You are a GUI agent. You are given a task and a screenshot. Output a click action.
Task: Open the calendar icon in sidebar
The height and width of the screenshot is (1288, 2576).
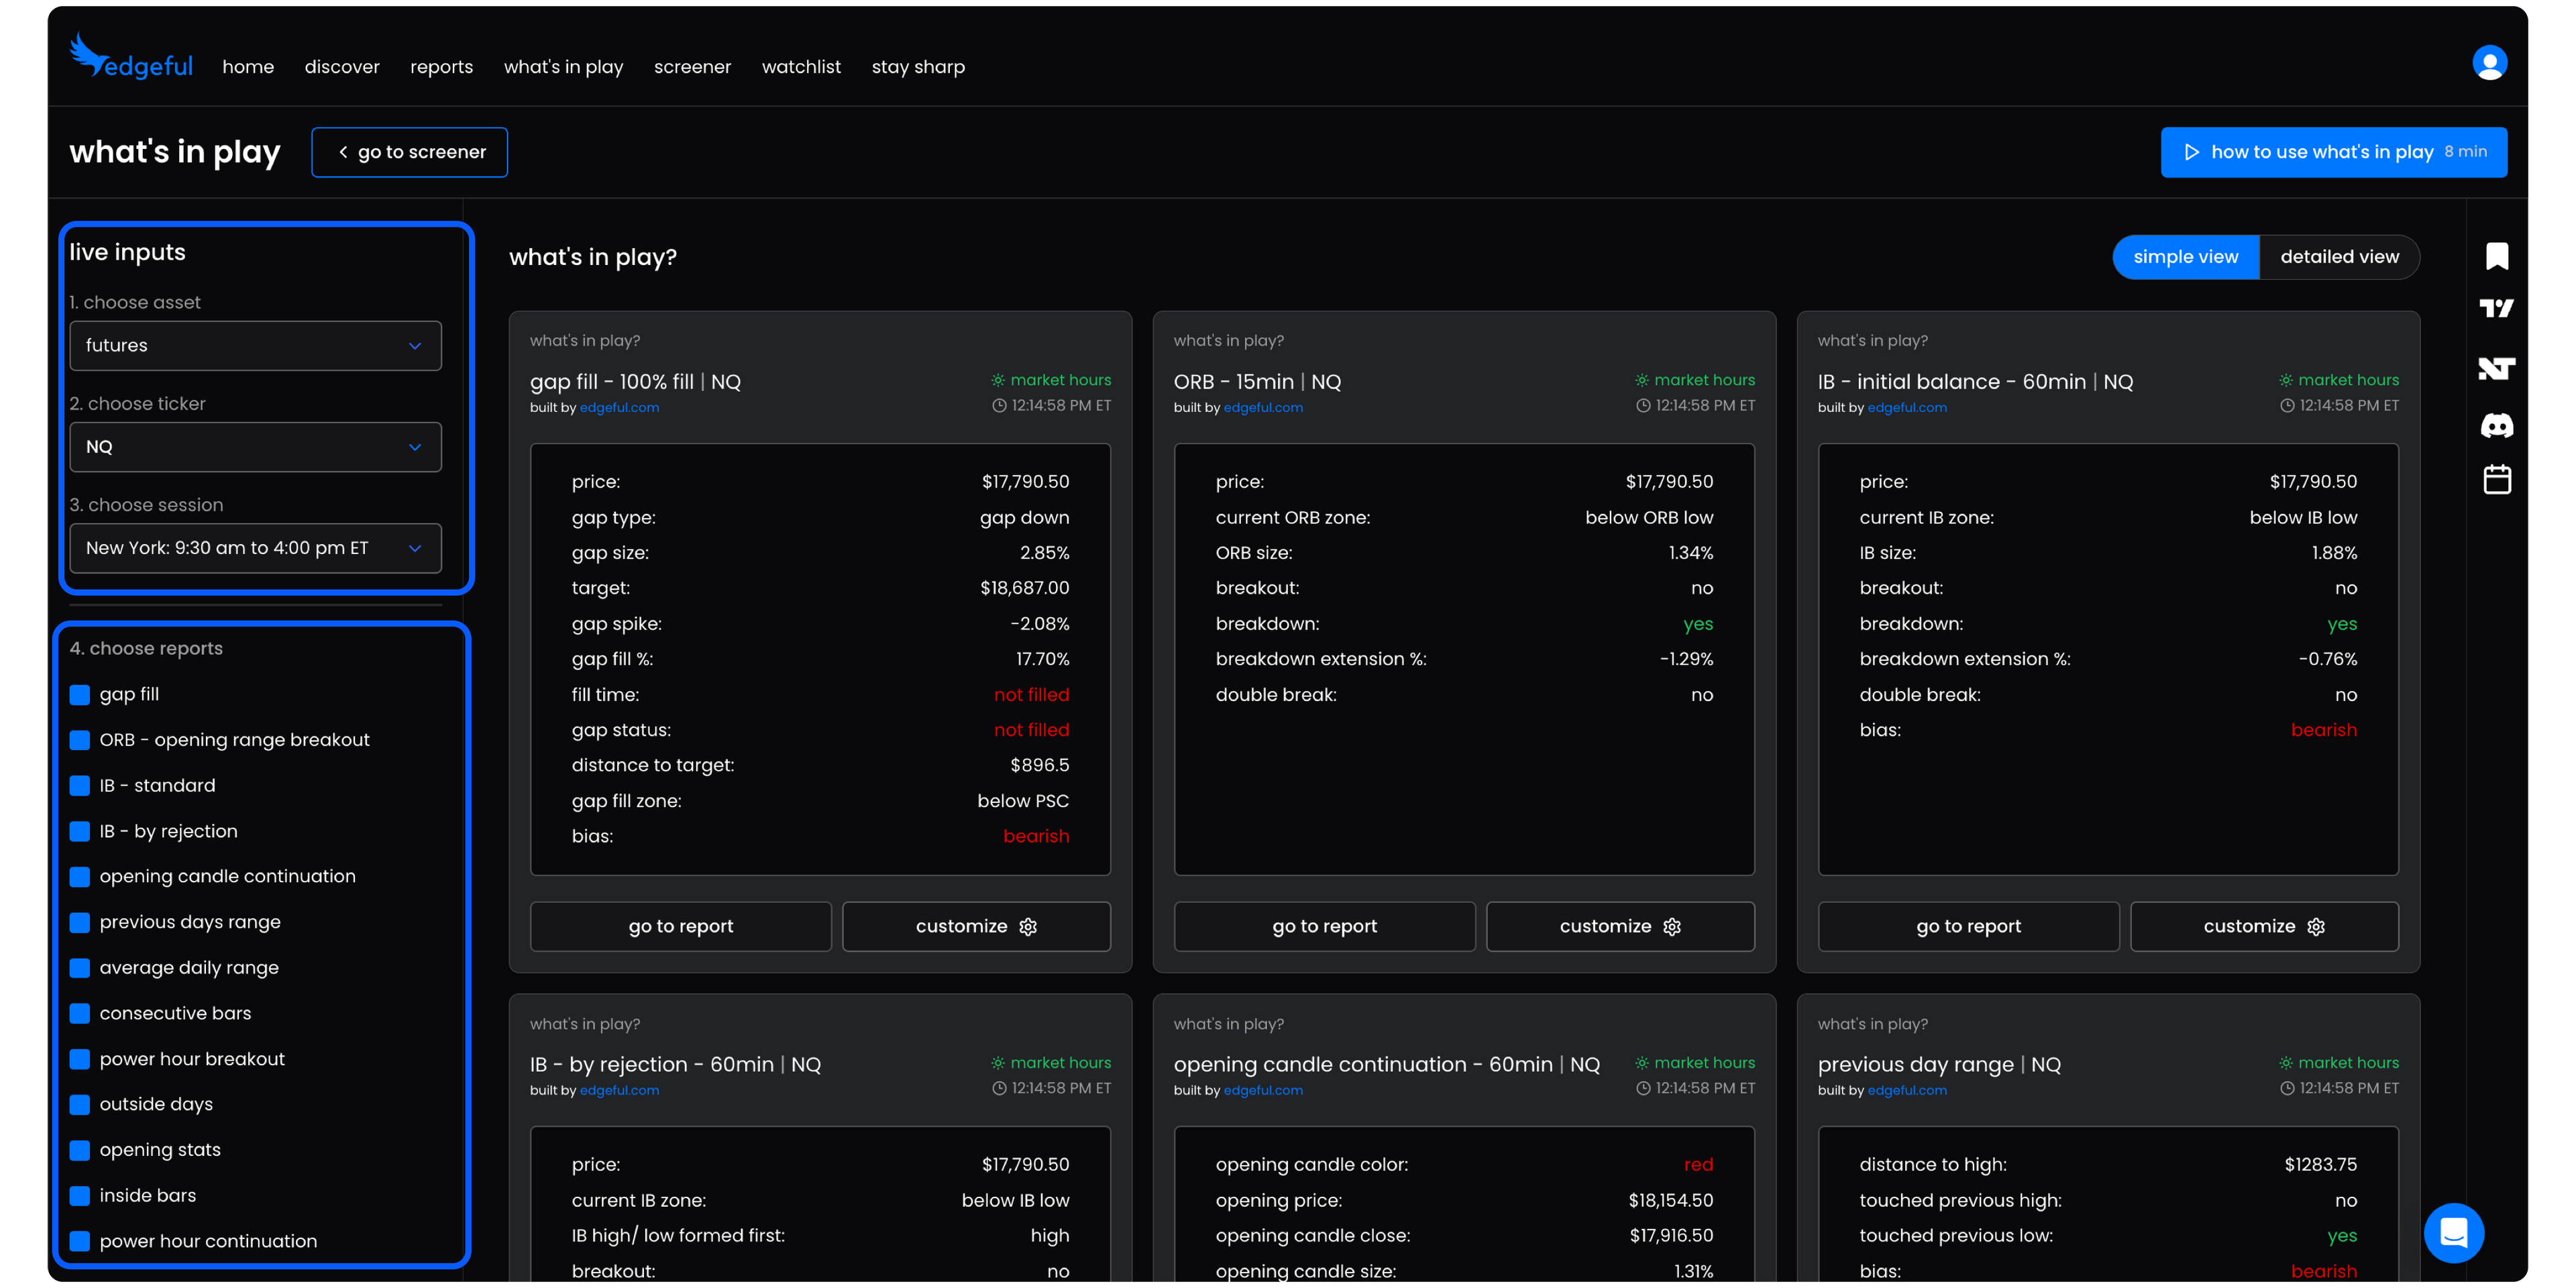(x=2496, y=480)
